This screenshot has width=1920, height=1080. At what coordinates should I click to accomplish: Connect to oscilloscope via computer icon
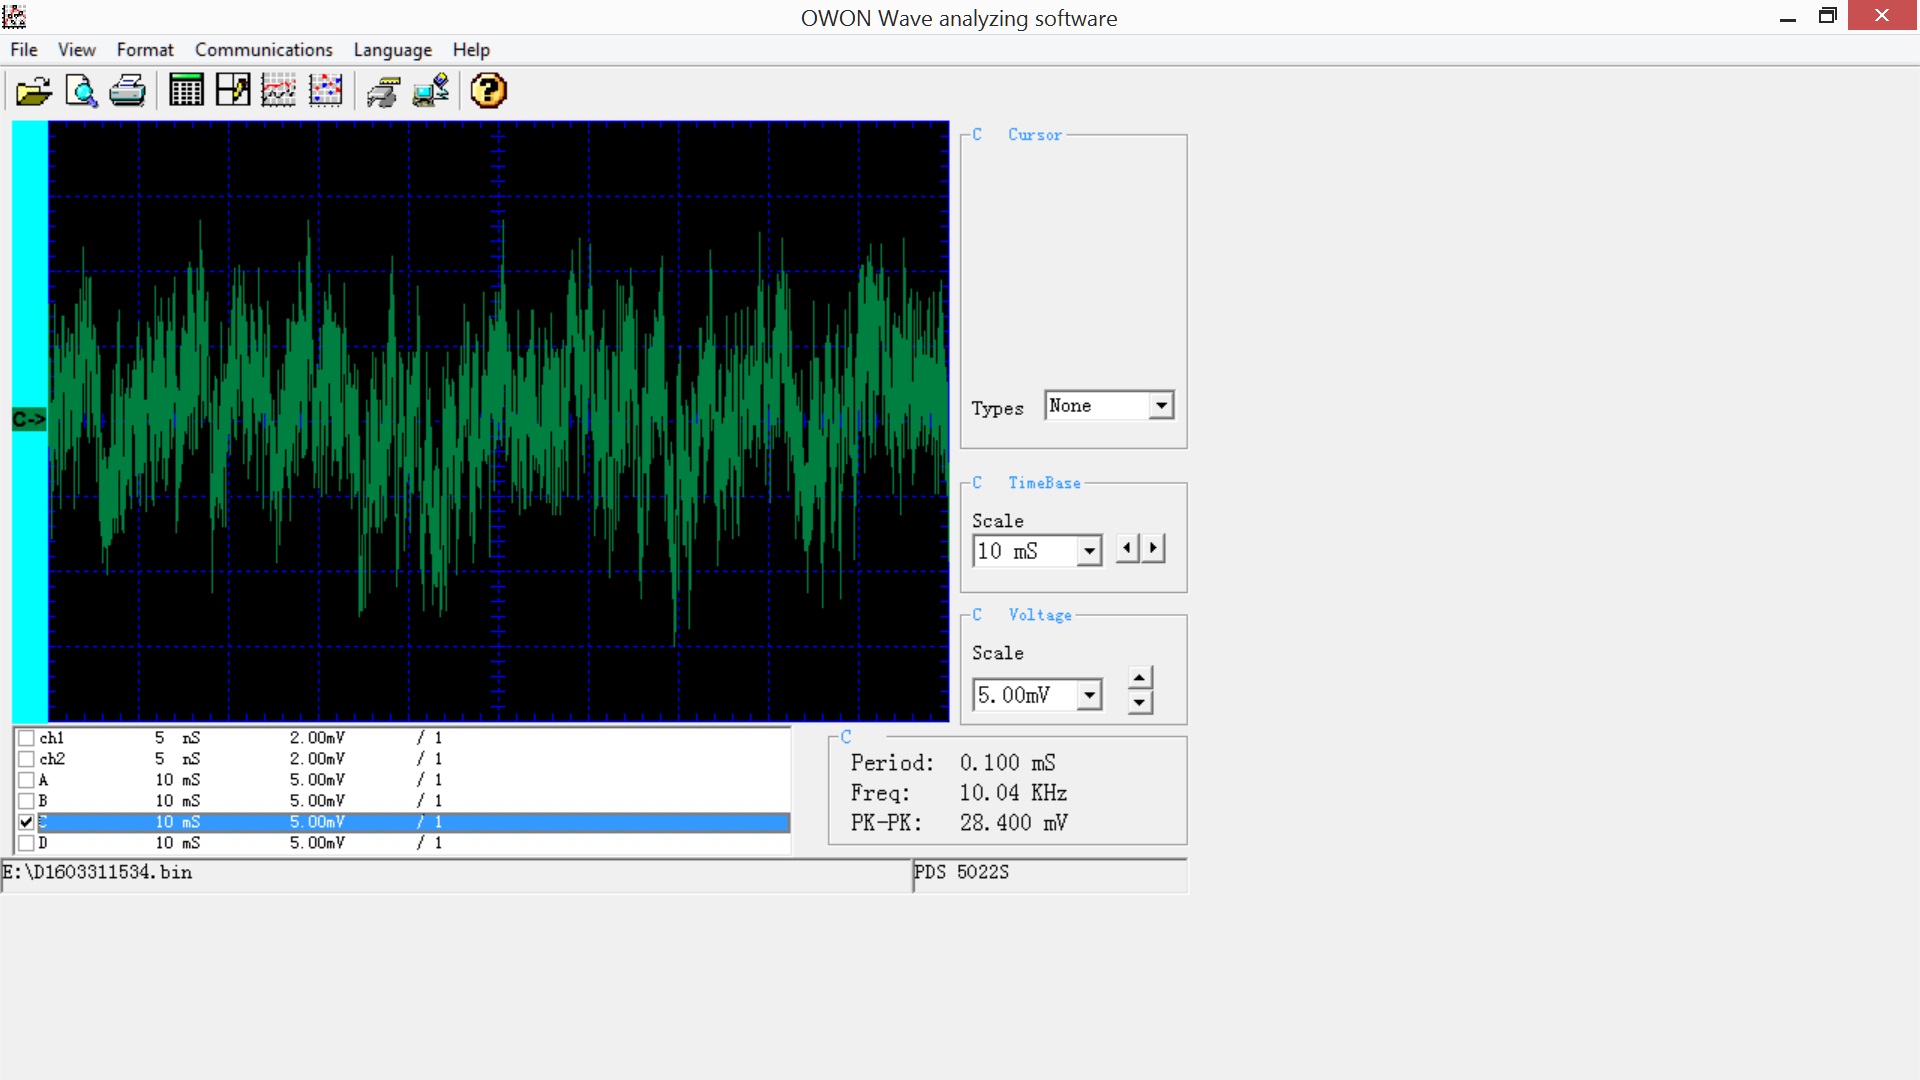click(x=431, y=91)
